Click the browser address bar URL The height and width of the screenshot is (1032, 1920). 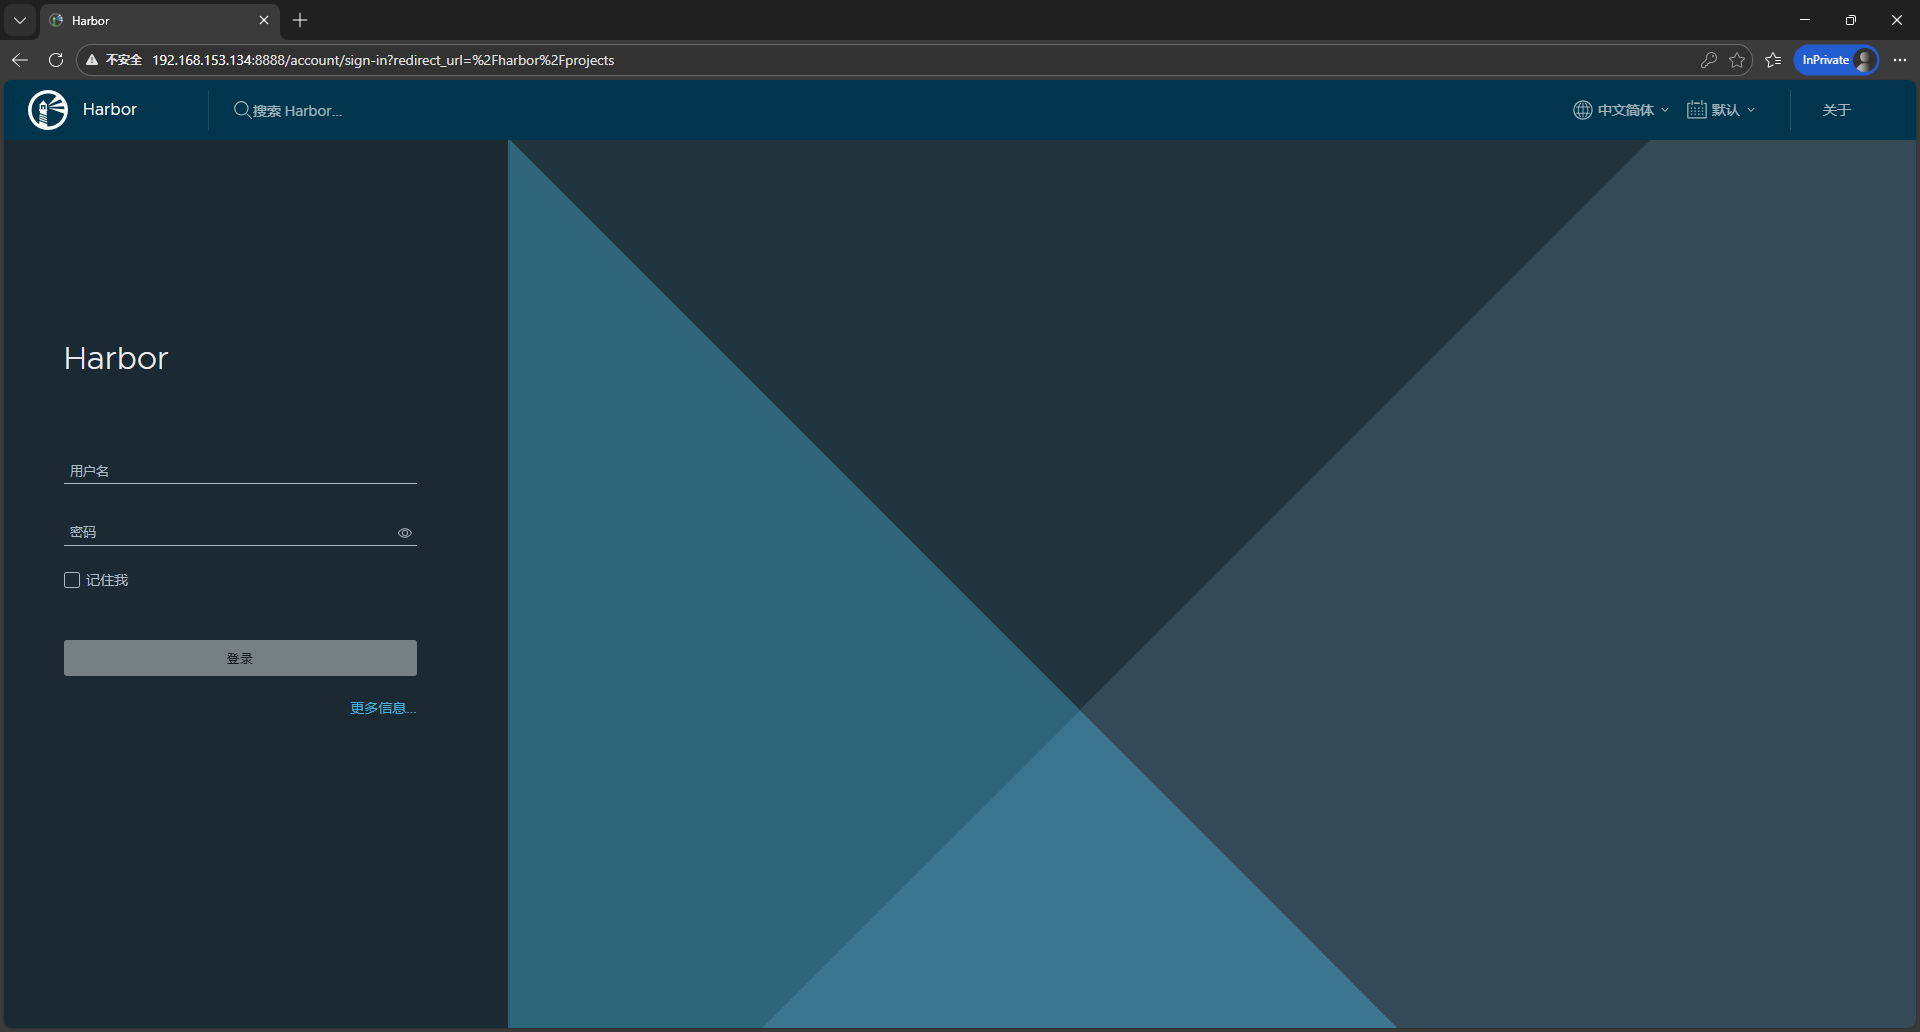tap(383, 60)
